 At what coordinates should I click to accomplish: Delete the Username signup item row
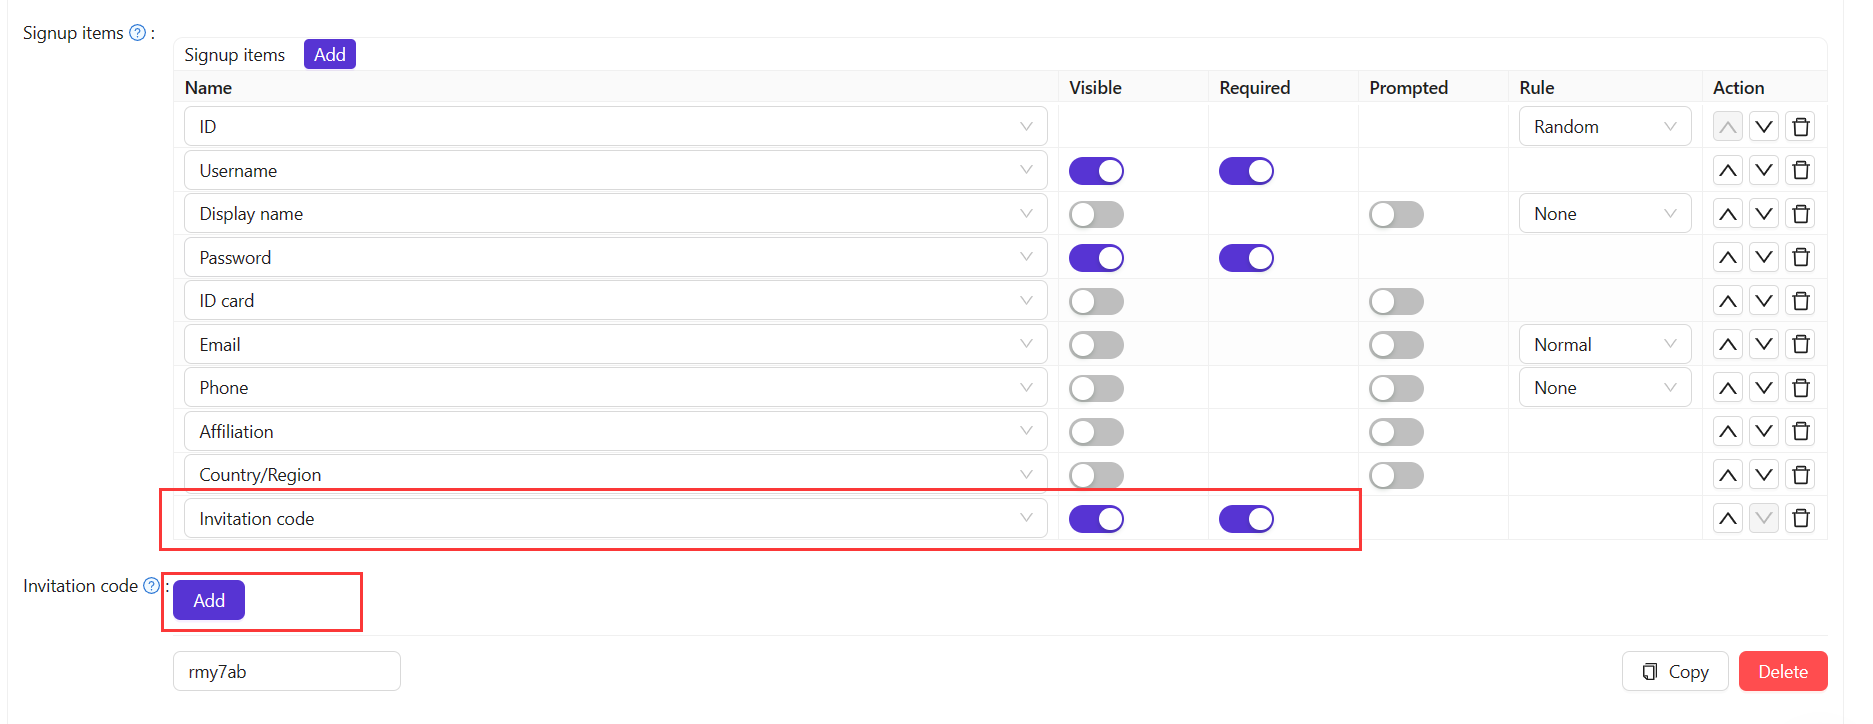(x=1801, y=170)
